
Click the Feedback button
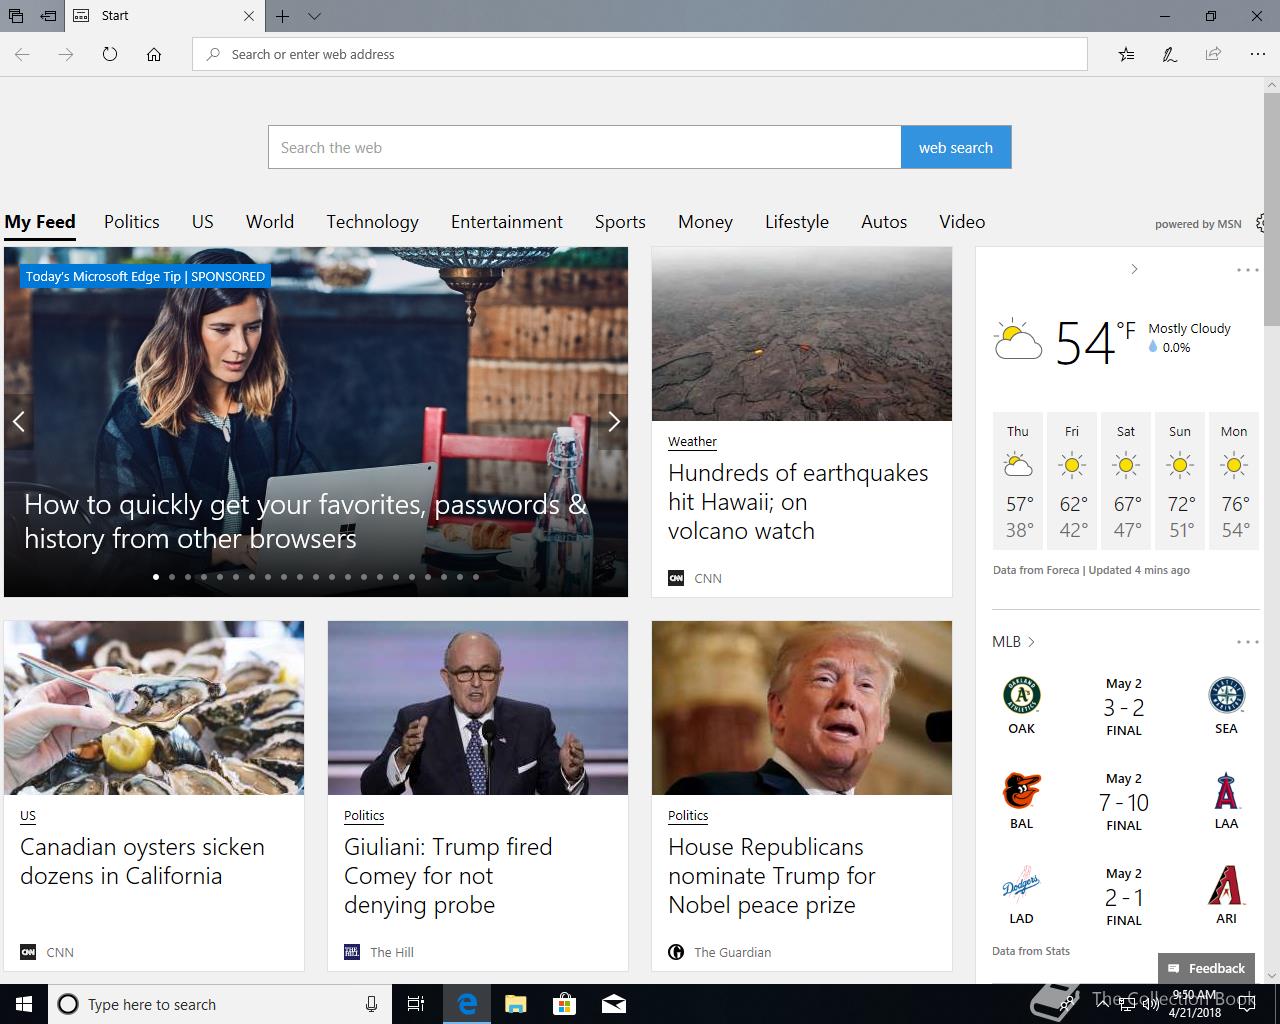click(x=1206, y=968)
